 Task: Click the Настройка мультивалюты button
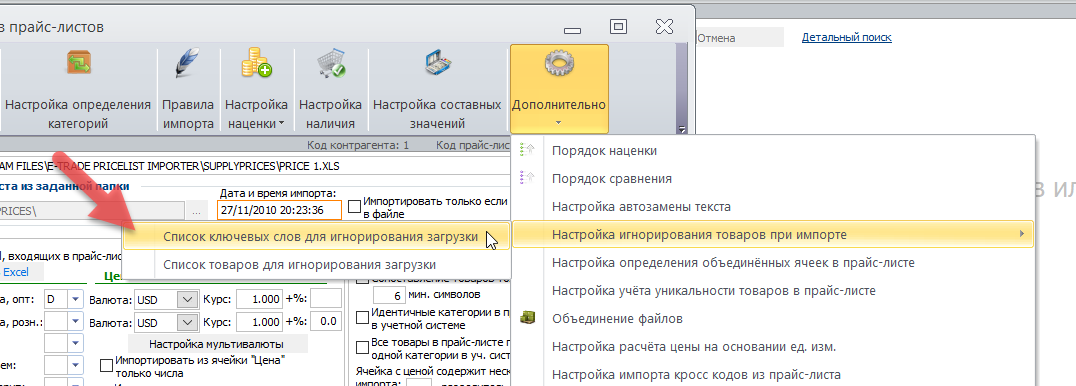tap(218, 343)
